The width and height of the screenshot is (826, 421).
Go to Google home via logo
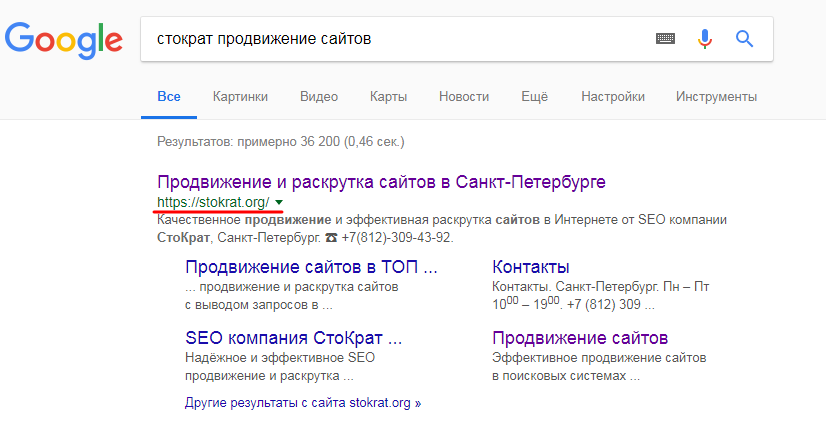[64, 41]
